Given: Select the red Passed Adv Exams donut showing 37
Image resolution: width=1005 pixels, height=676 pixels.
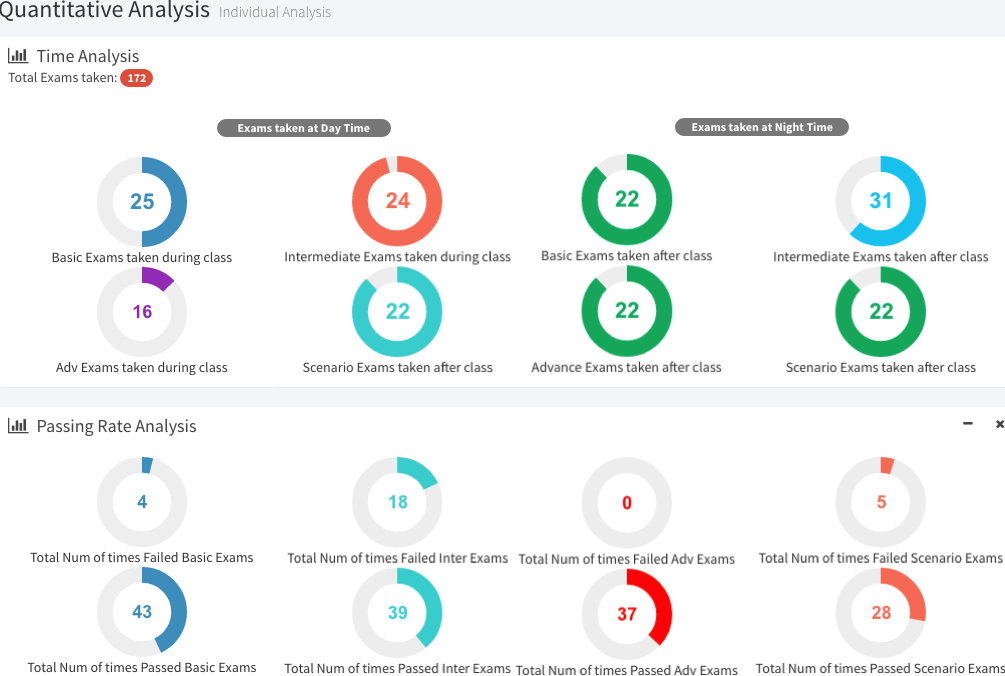Looking at the screenshot, I should [x=627, y=614].
